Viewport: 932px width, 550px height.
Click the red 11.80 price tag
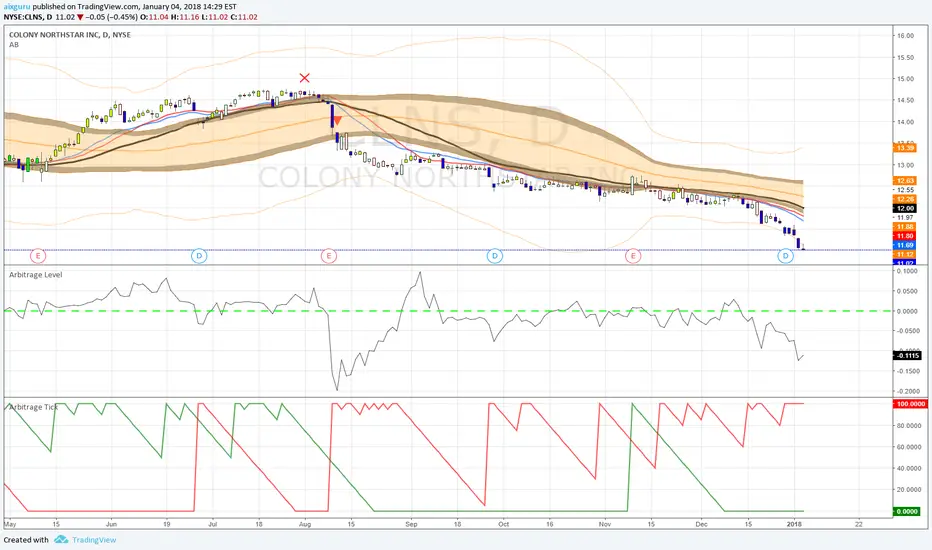click(905, 236)
